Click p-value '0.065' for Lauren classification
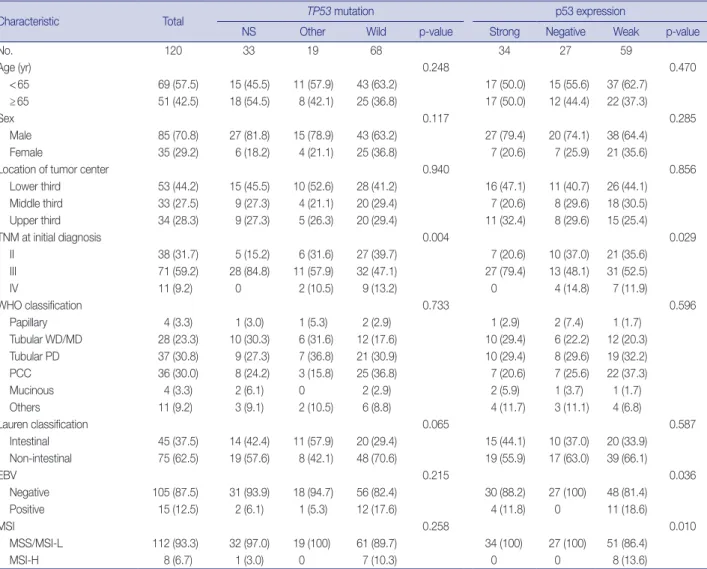The image size is (707, 569). click(436, 425)
